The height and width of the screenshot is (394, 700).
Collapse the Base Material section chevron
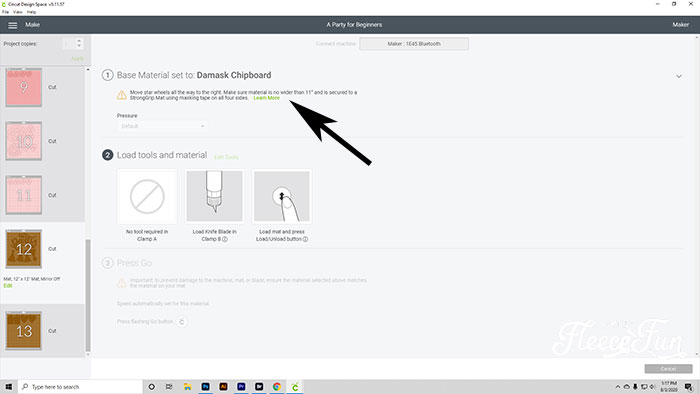coord(679,76)
